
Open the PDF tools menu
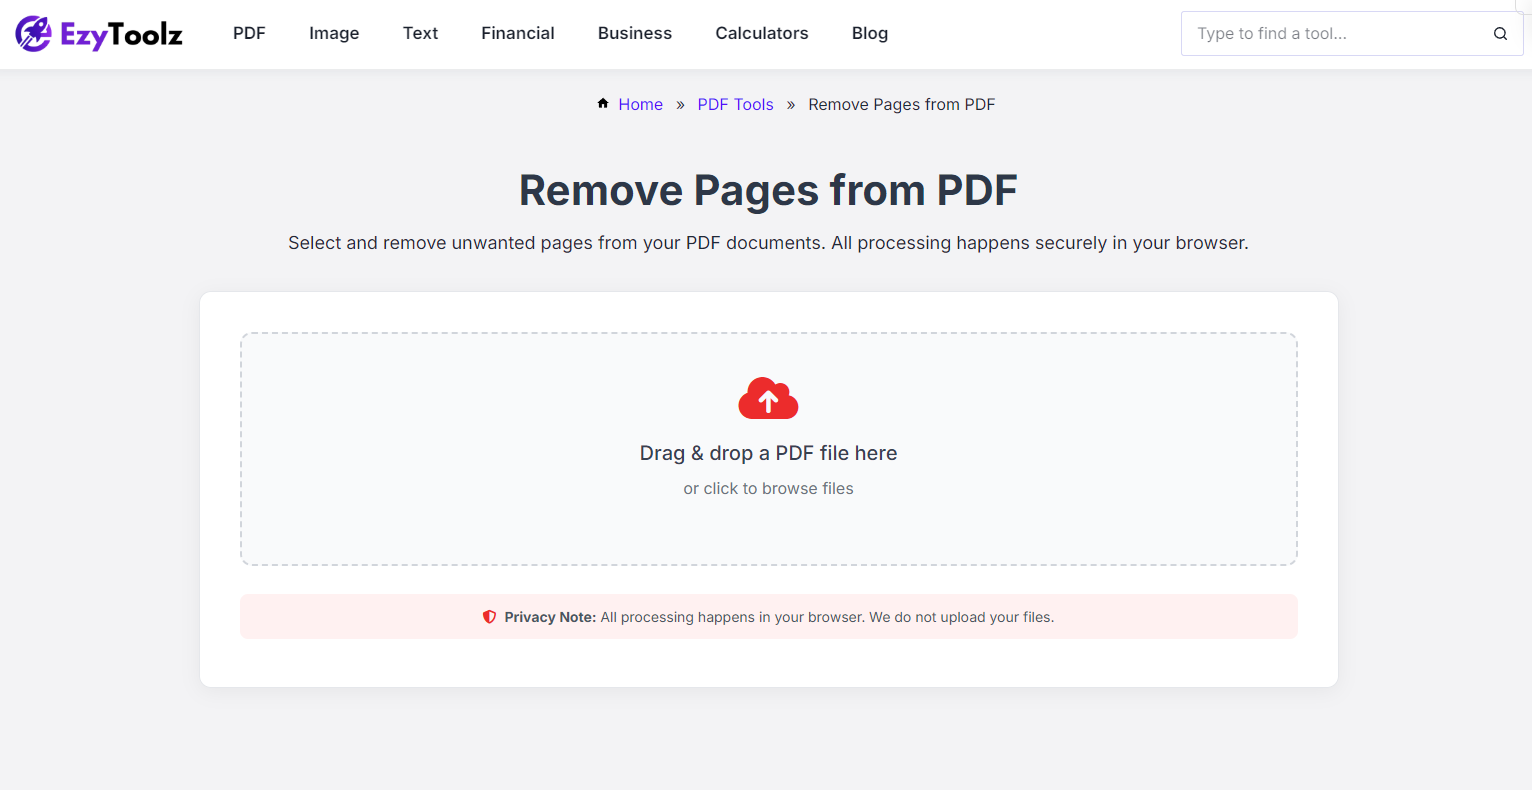coord(248,33)
